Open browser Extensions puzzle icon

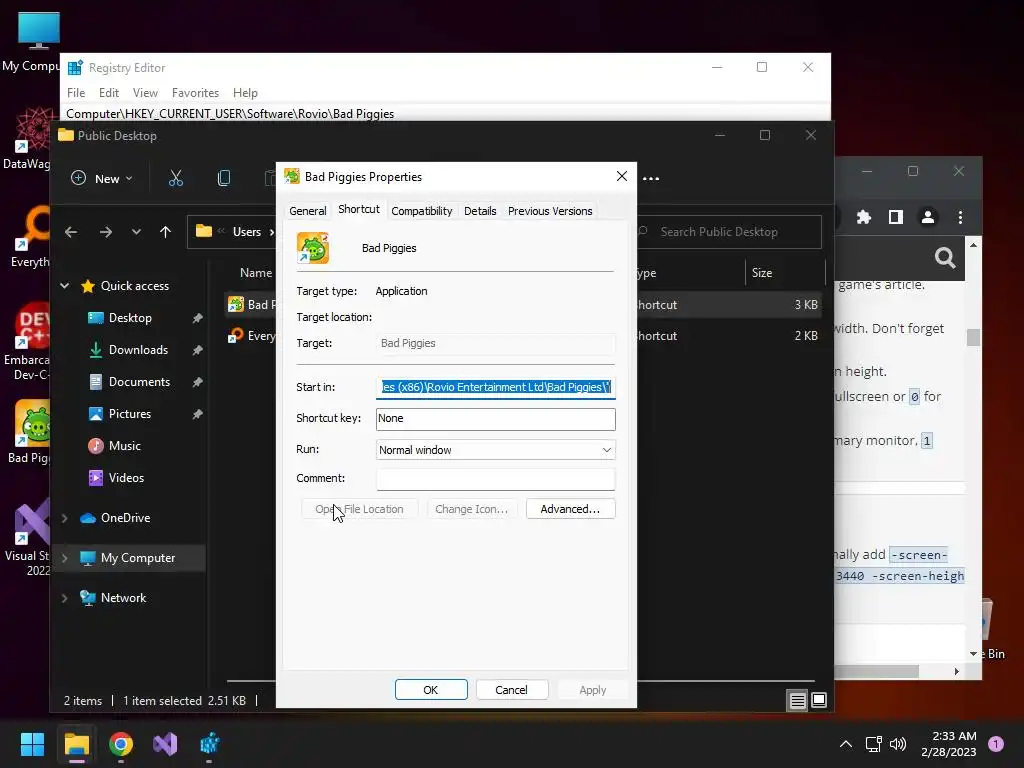pos(864,217)
